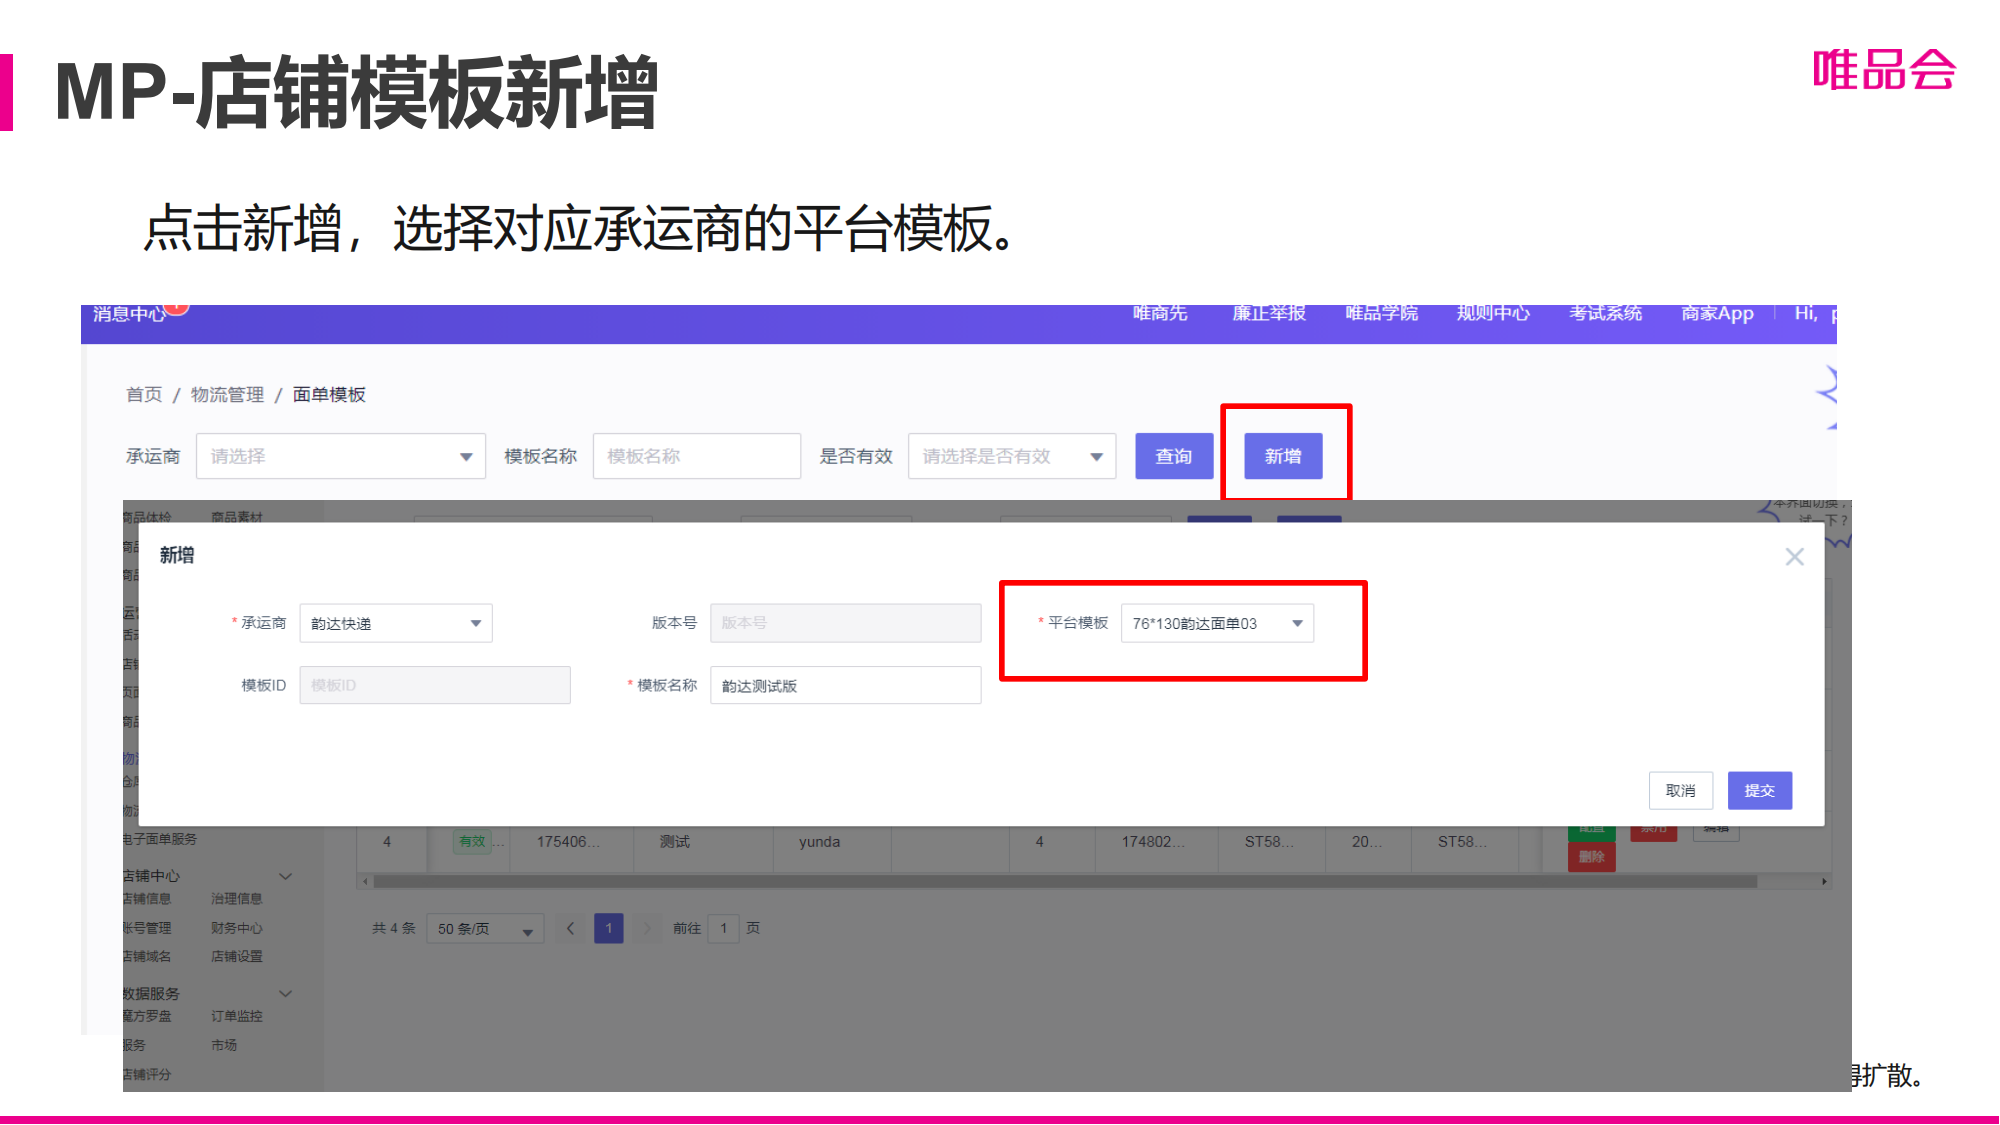Open 店铺信息 in the sidebar

tap(147, 899)
